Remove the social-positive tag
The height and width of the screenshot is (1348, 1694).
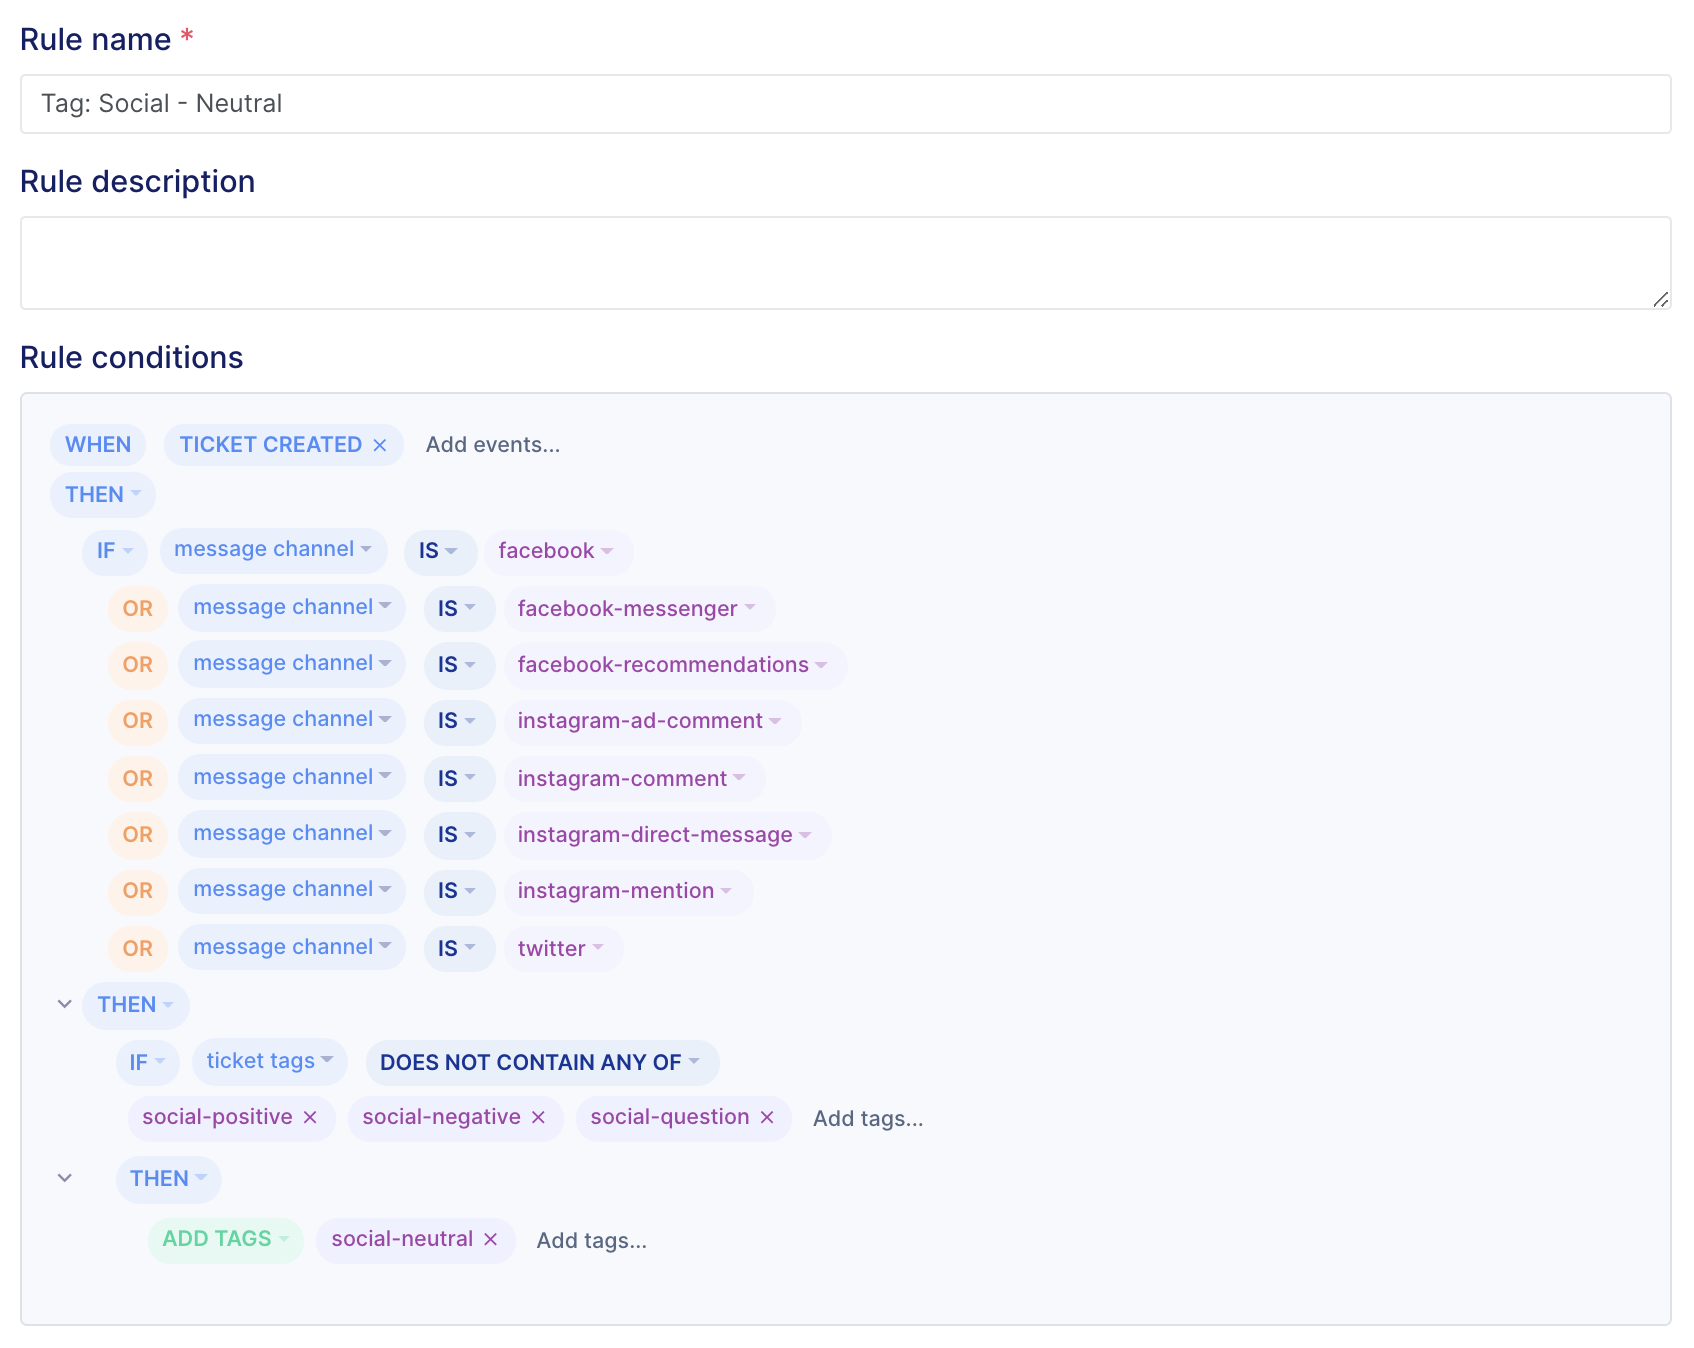(310, 1117)
